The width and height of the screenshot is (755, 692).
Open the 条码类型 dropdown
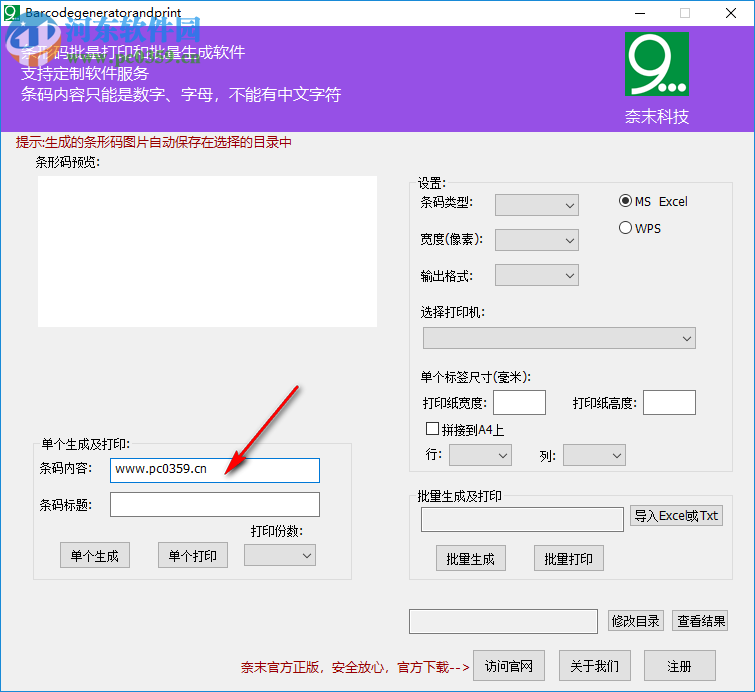[536, 205]
